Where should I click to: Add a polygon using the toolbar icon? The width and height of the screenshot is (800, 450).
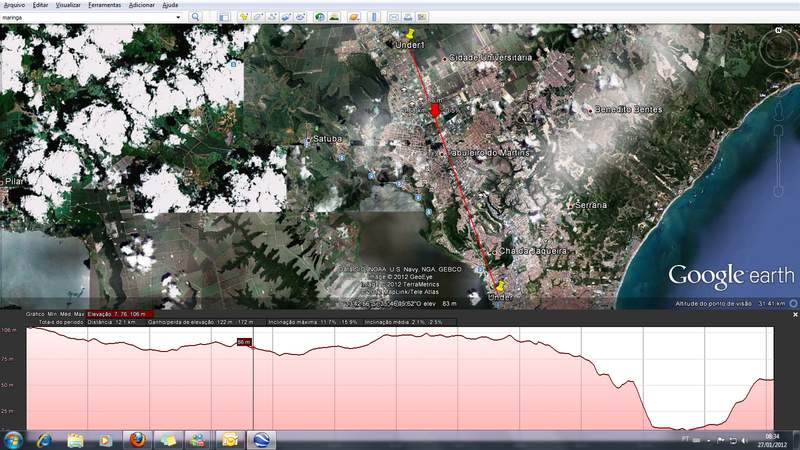(x=258, y=17)
